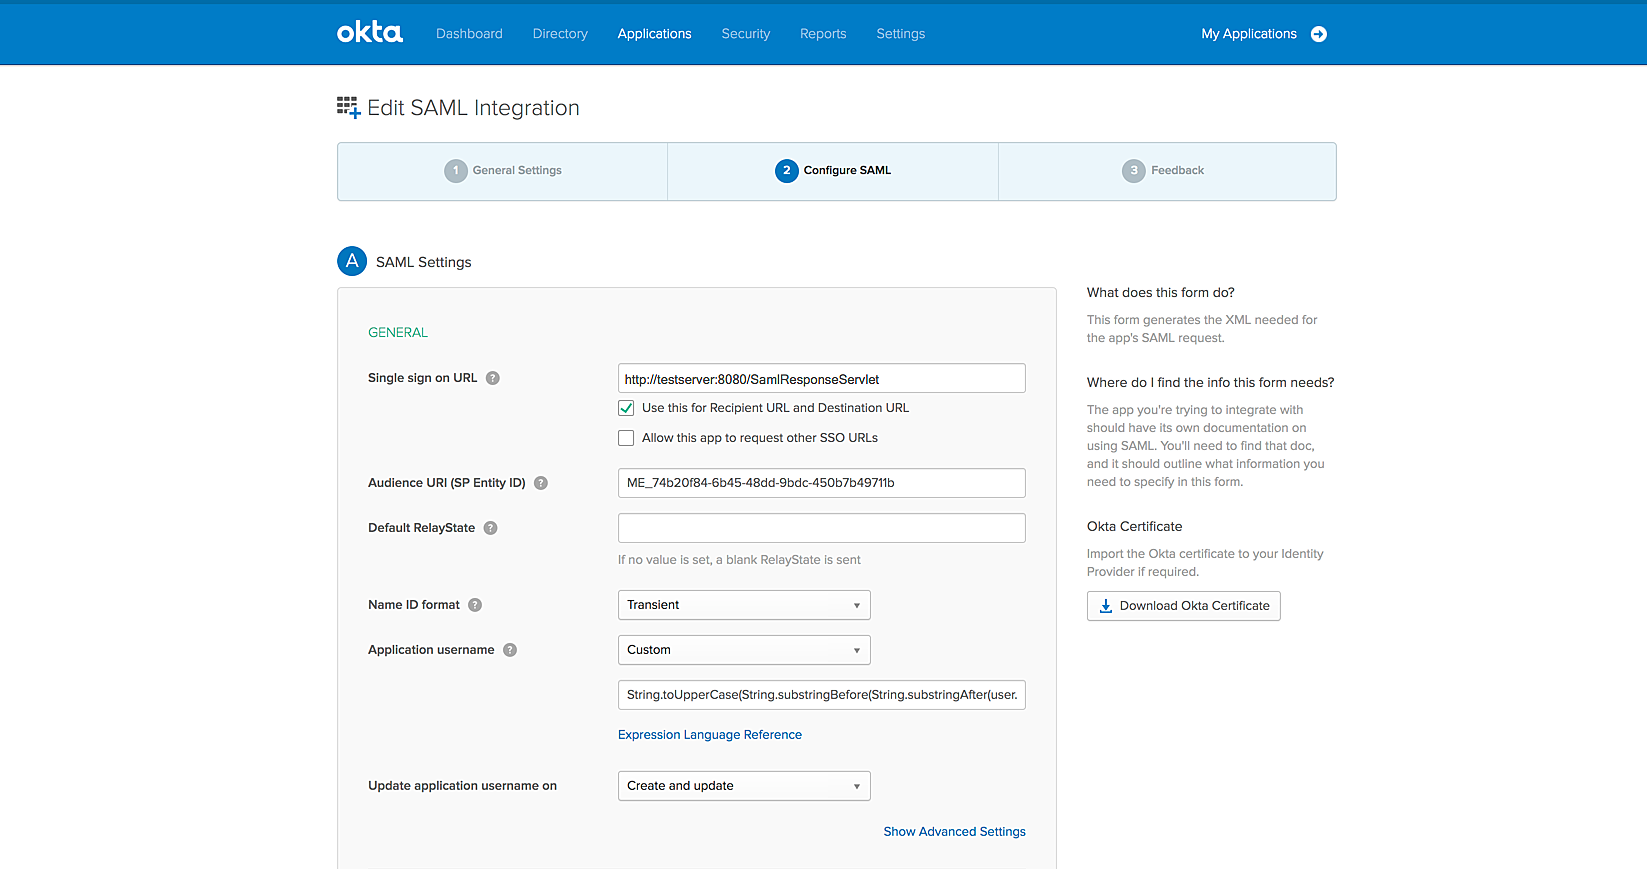This screenshot has width=1647, height=869.
Task: Enable Allow this app to request other SSO URLs
Action: 626,438
